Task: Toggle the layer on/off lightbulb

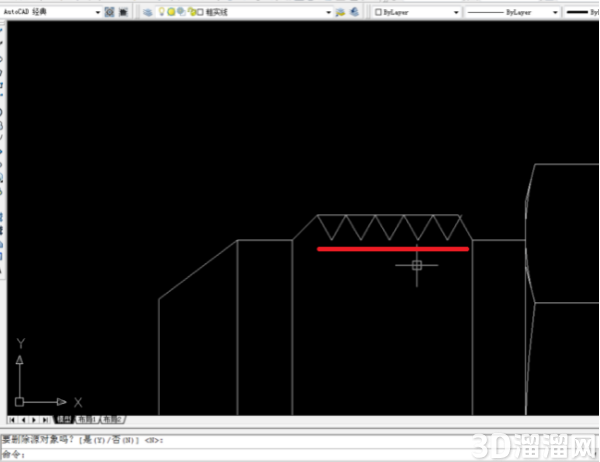Action: click(161, 12)
